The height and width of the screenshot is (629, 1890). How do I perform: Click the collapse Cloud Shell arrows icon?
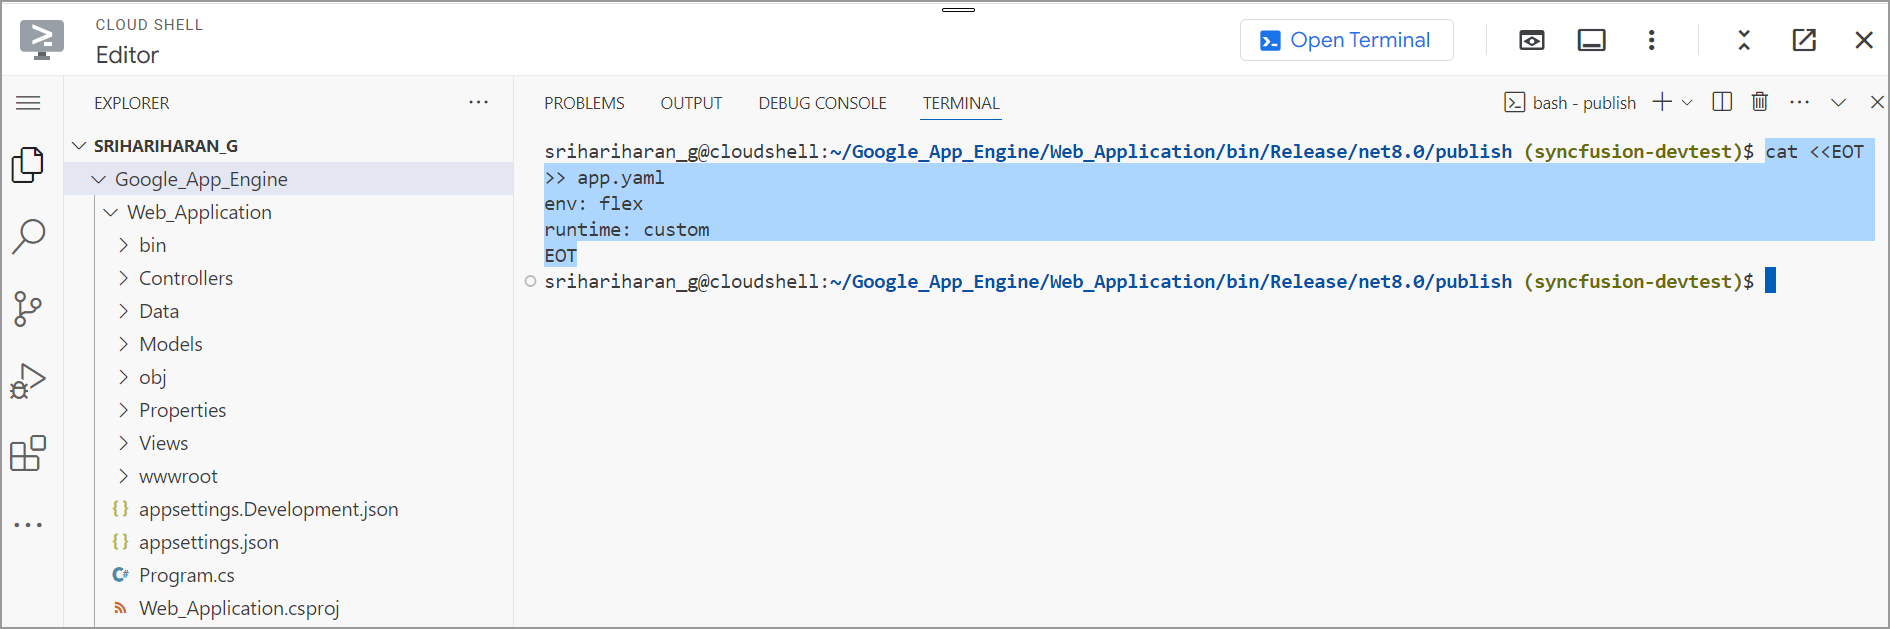pyautogui.click(x=1744, y=40)
